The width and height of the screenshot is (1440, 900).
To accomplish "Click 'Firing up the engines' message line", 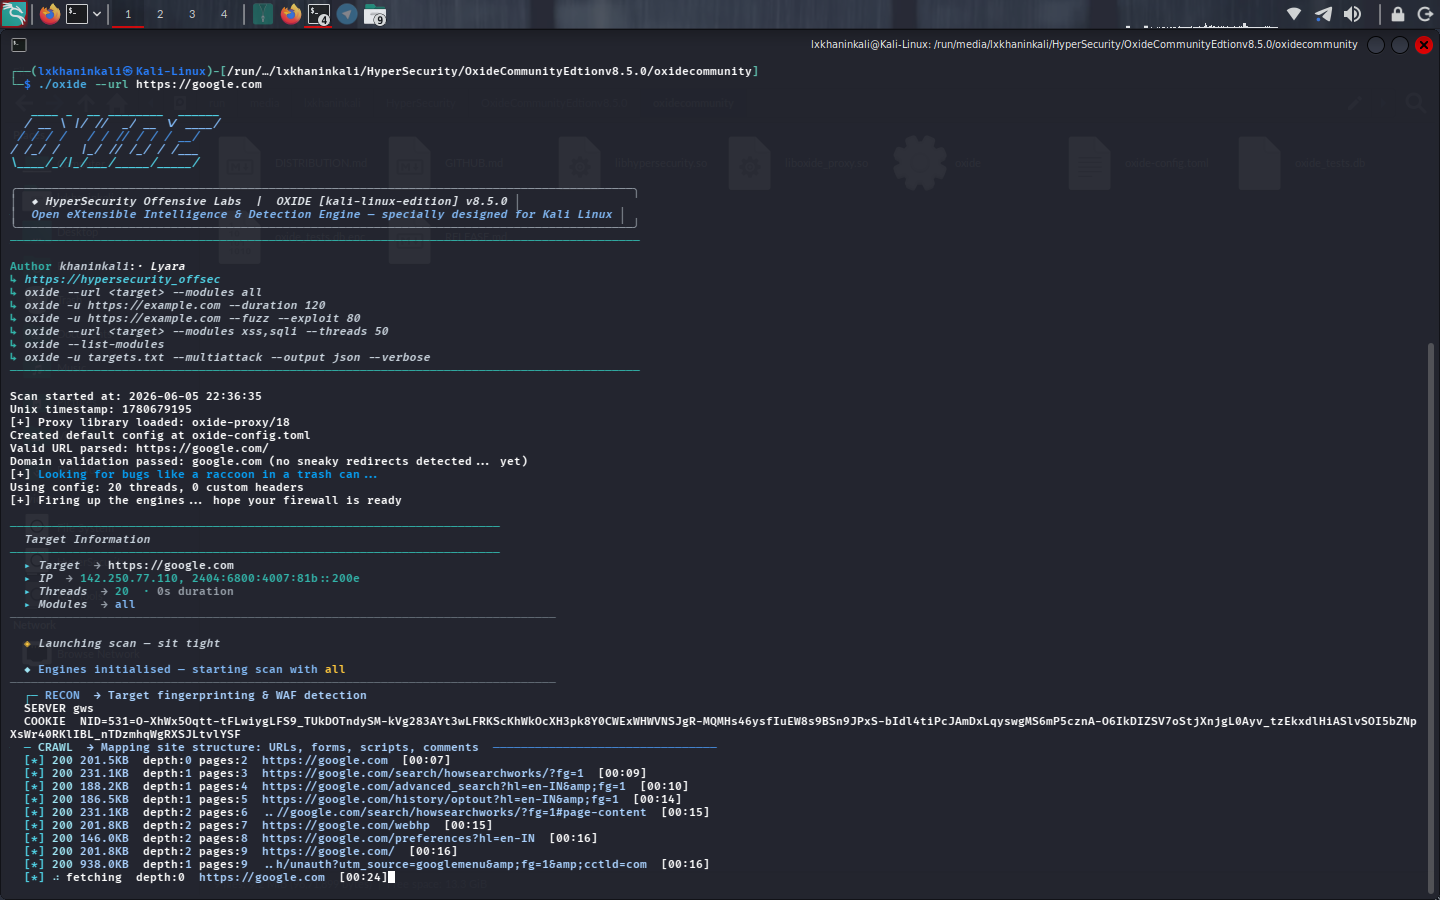I will point(206,501).
